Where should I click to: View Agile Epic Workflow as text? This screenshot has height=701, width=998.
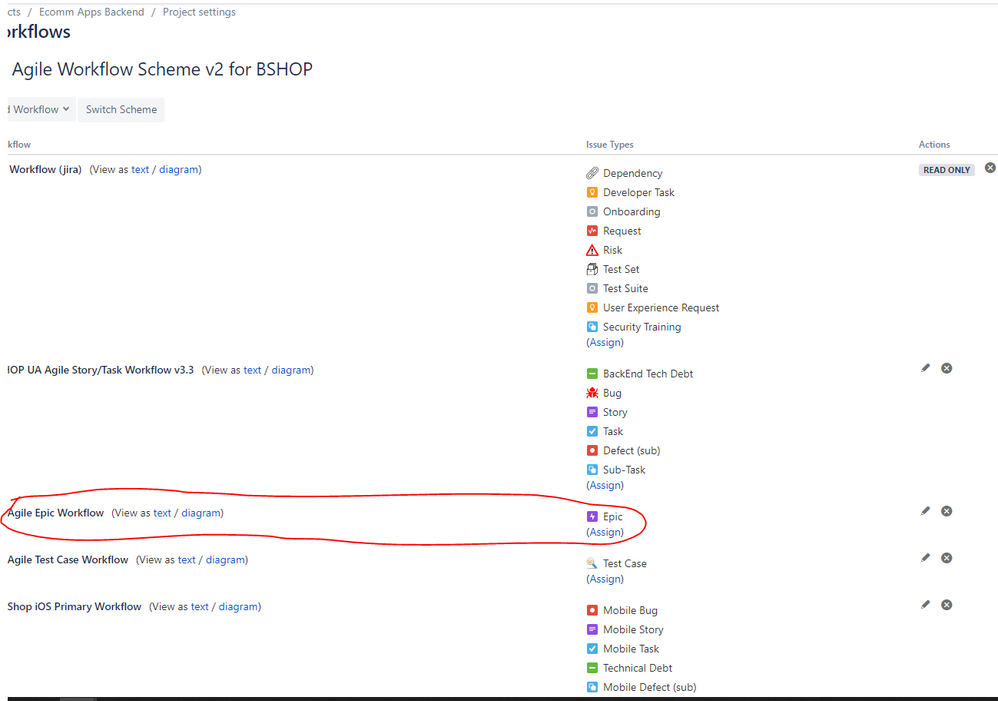pyautogui.click(x=162, y=513)
